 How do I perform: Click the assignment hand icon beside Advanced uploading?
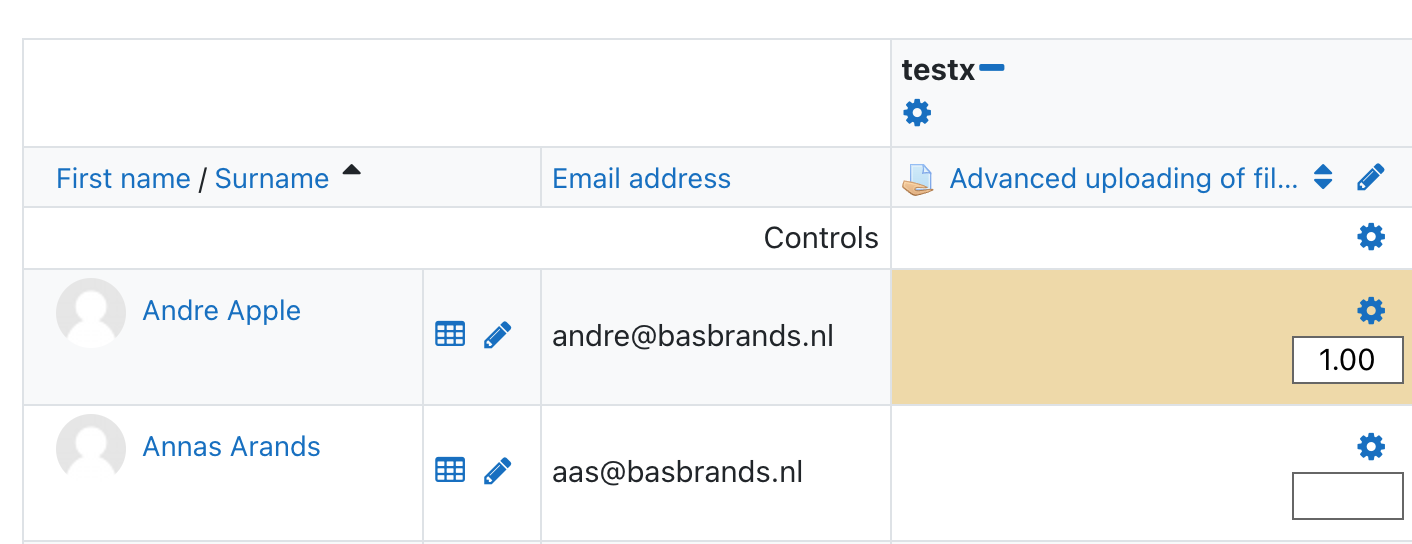pyautogui.click(x=918, y=180)
